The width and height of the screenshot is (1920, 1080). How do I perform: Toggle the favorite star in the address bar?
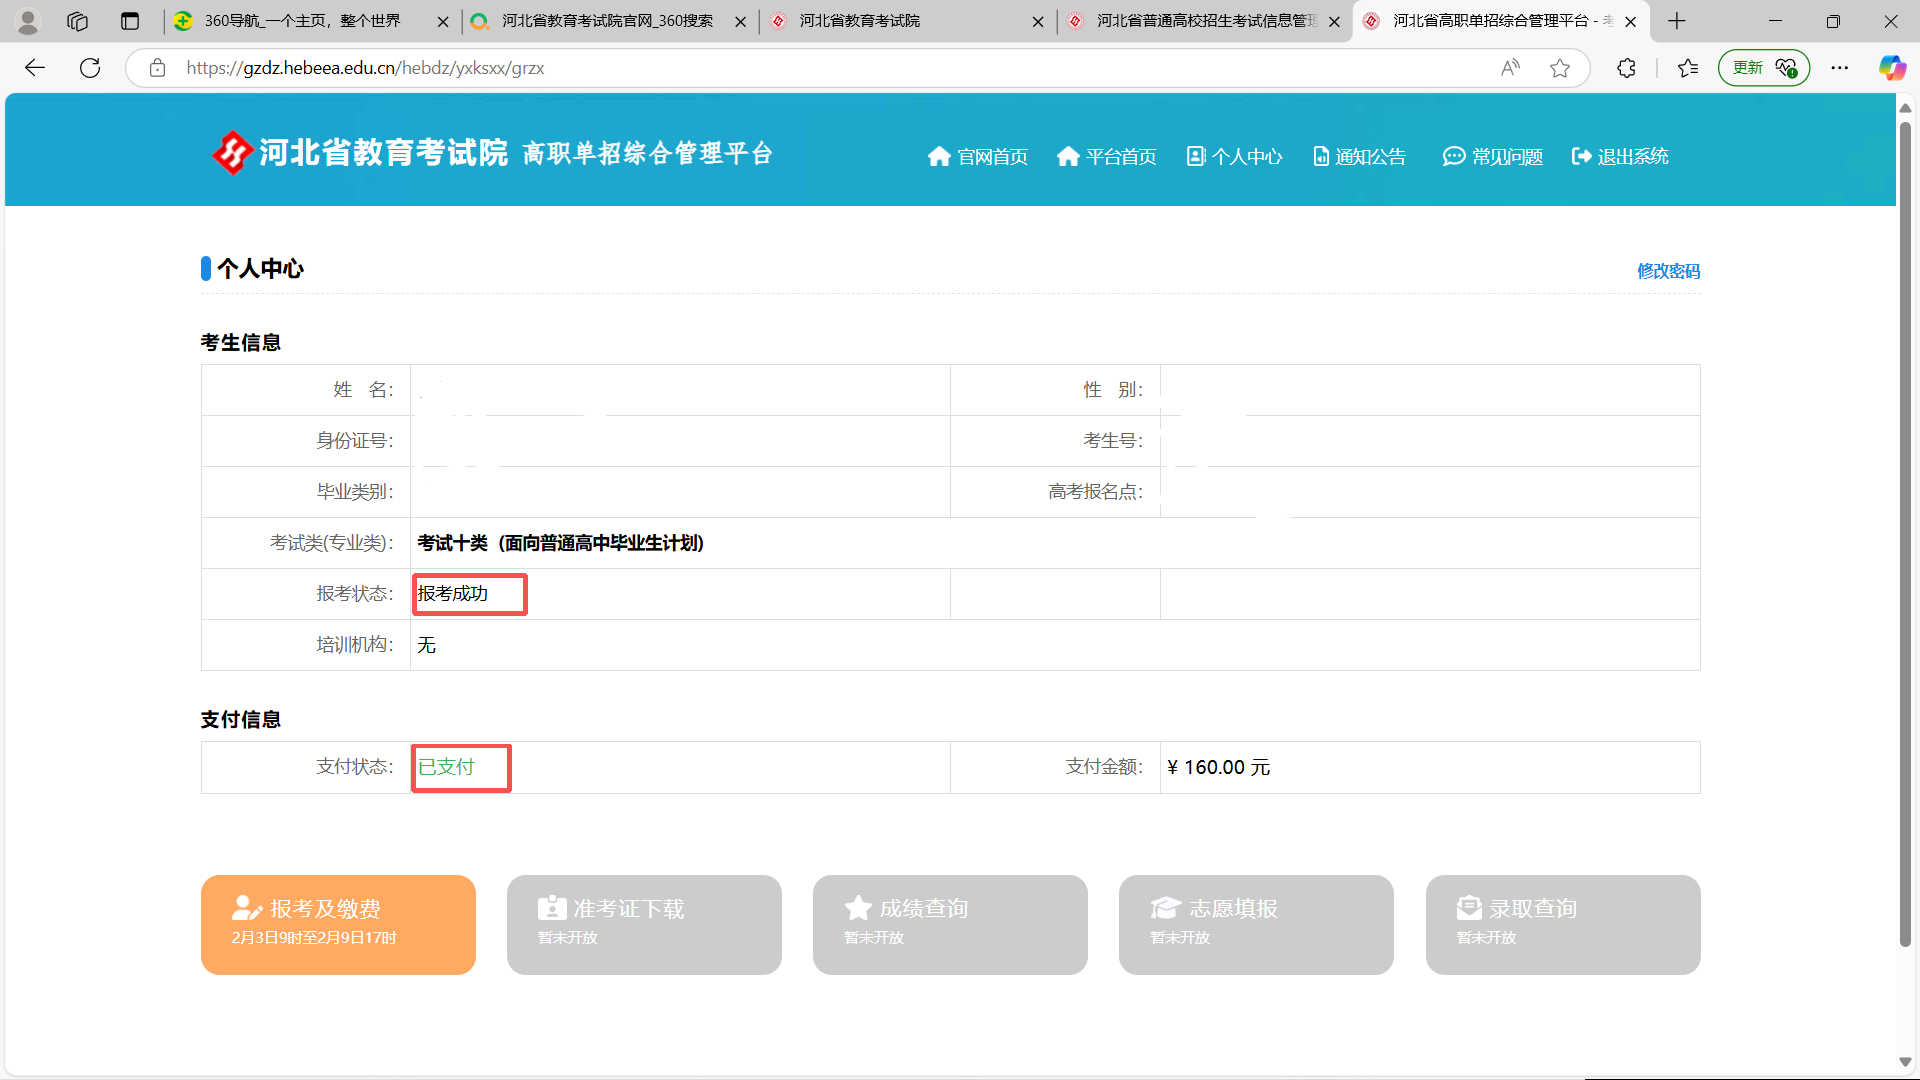tap(1562, 67)
